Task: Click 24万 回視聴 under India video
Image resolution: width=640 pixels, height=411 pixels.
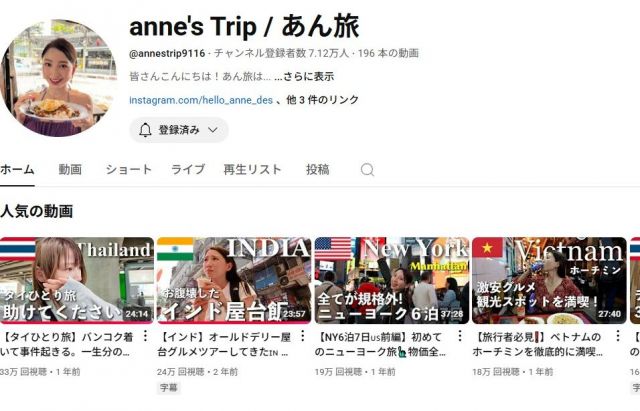Action: click(x=180, y=372)
